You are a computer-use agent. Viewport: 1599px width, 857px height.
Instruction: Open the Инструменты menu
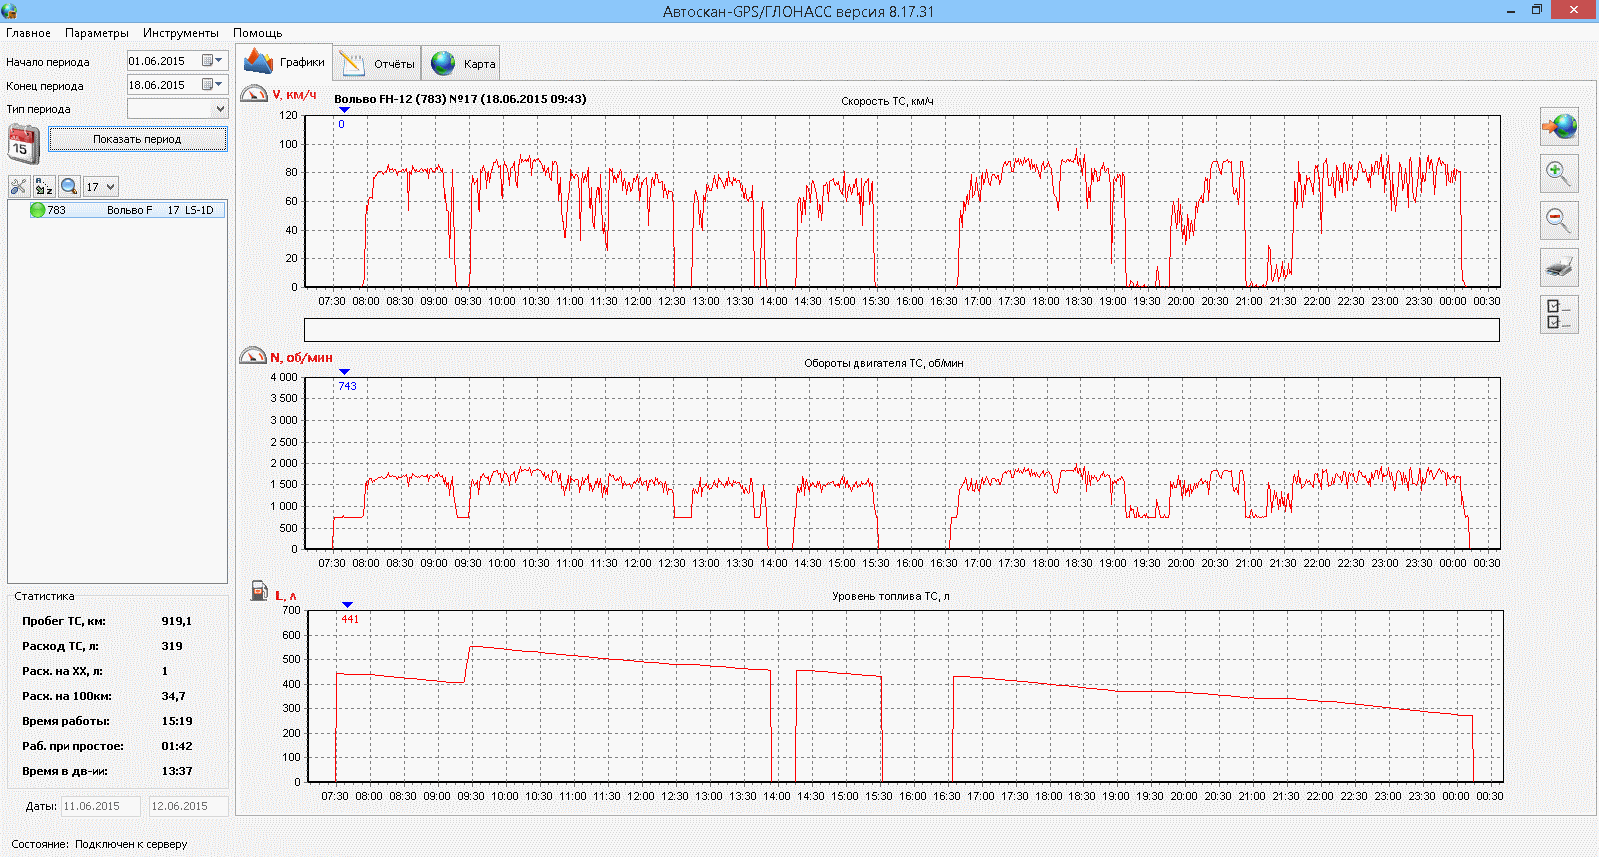tap(180, 33)
